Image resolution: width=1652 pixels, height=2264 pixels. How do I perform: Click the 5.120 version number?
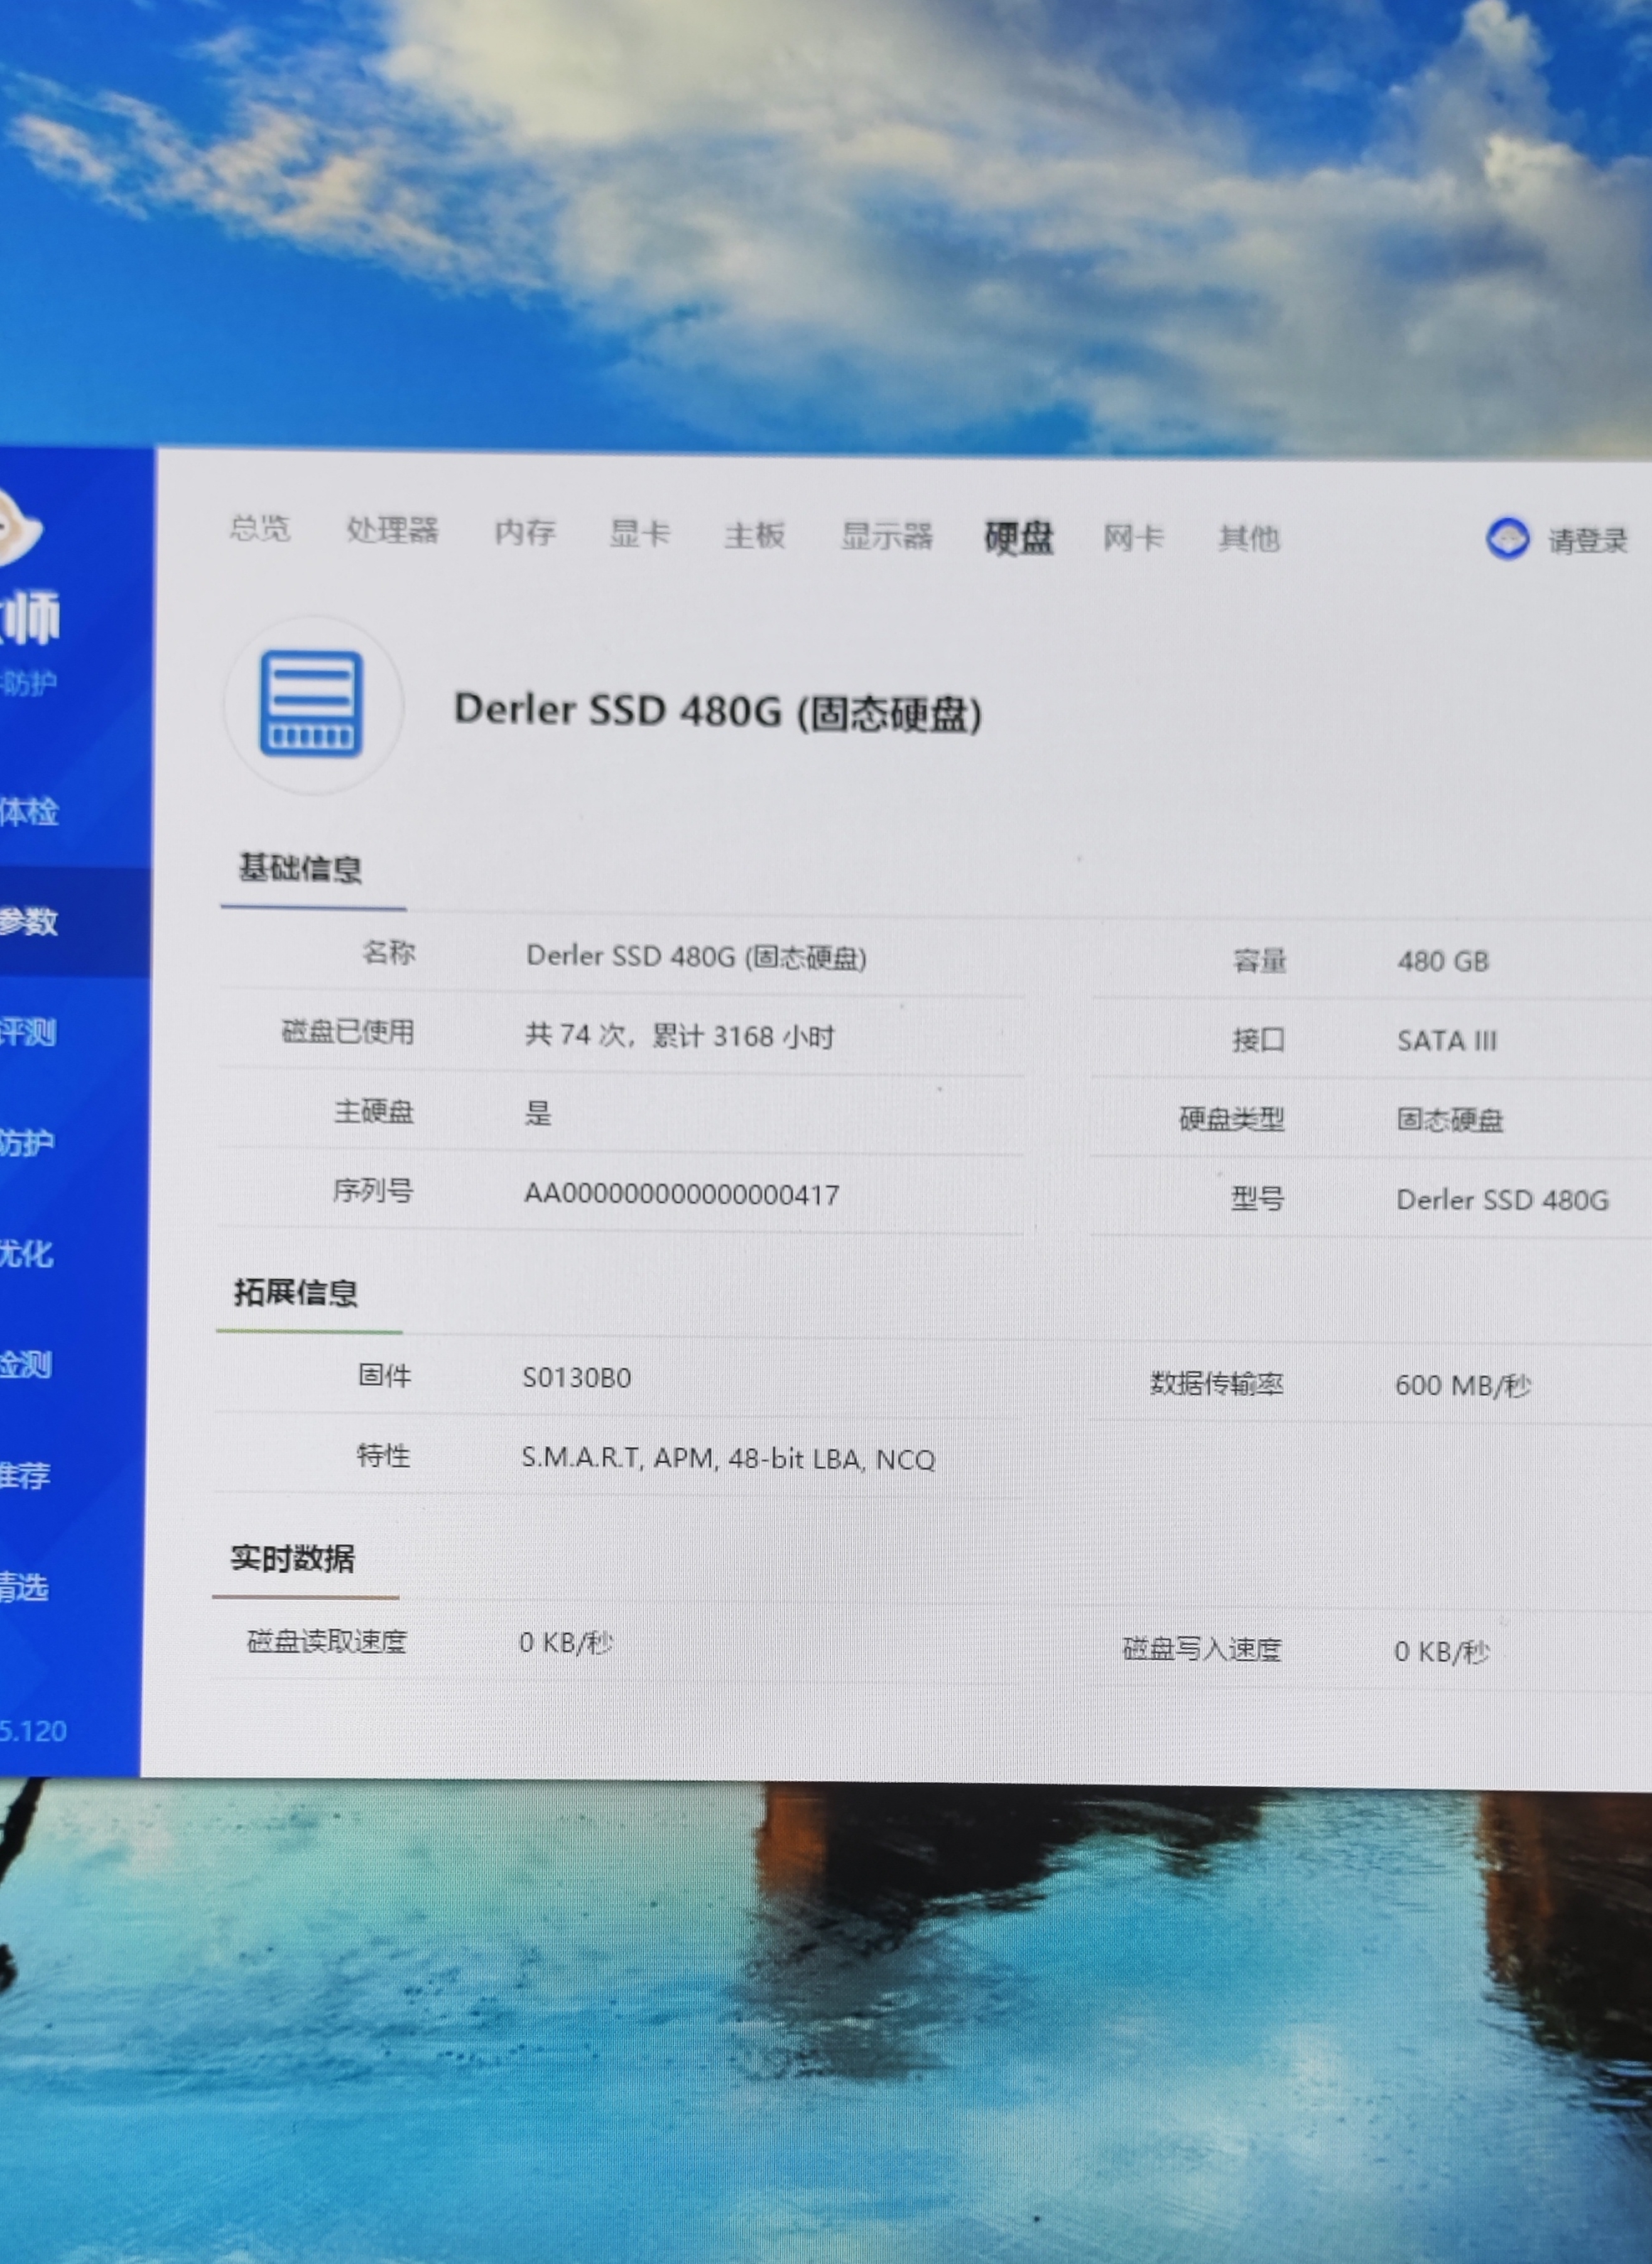point(33,1731)
